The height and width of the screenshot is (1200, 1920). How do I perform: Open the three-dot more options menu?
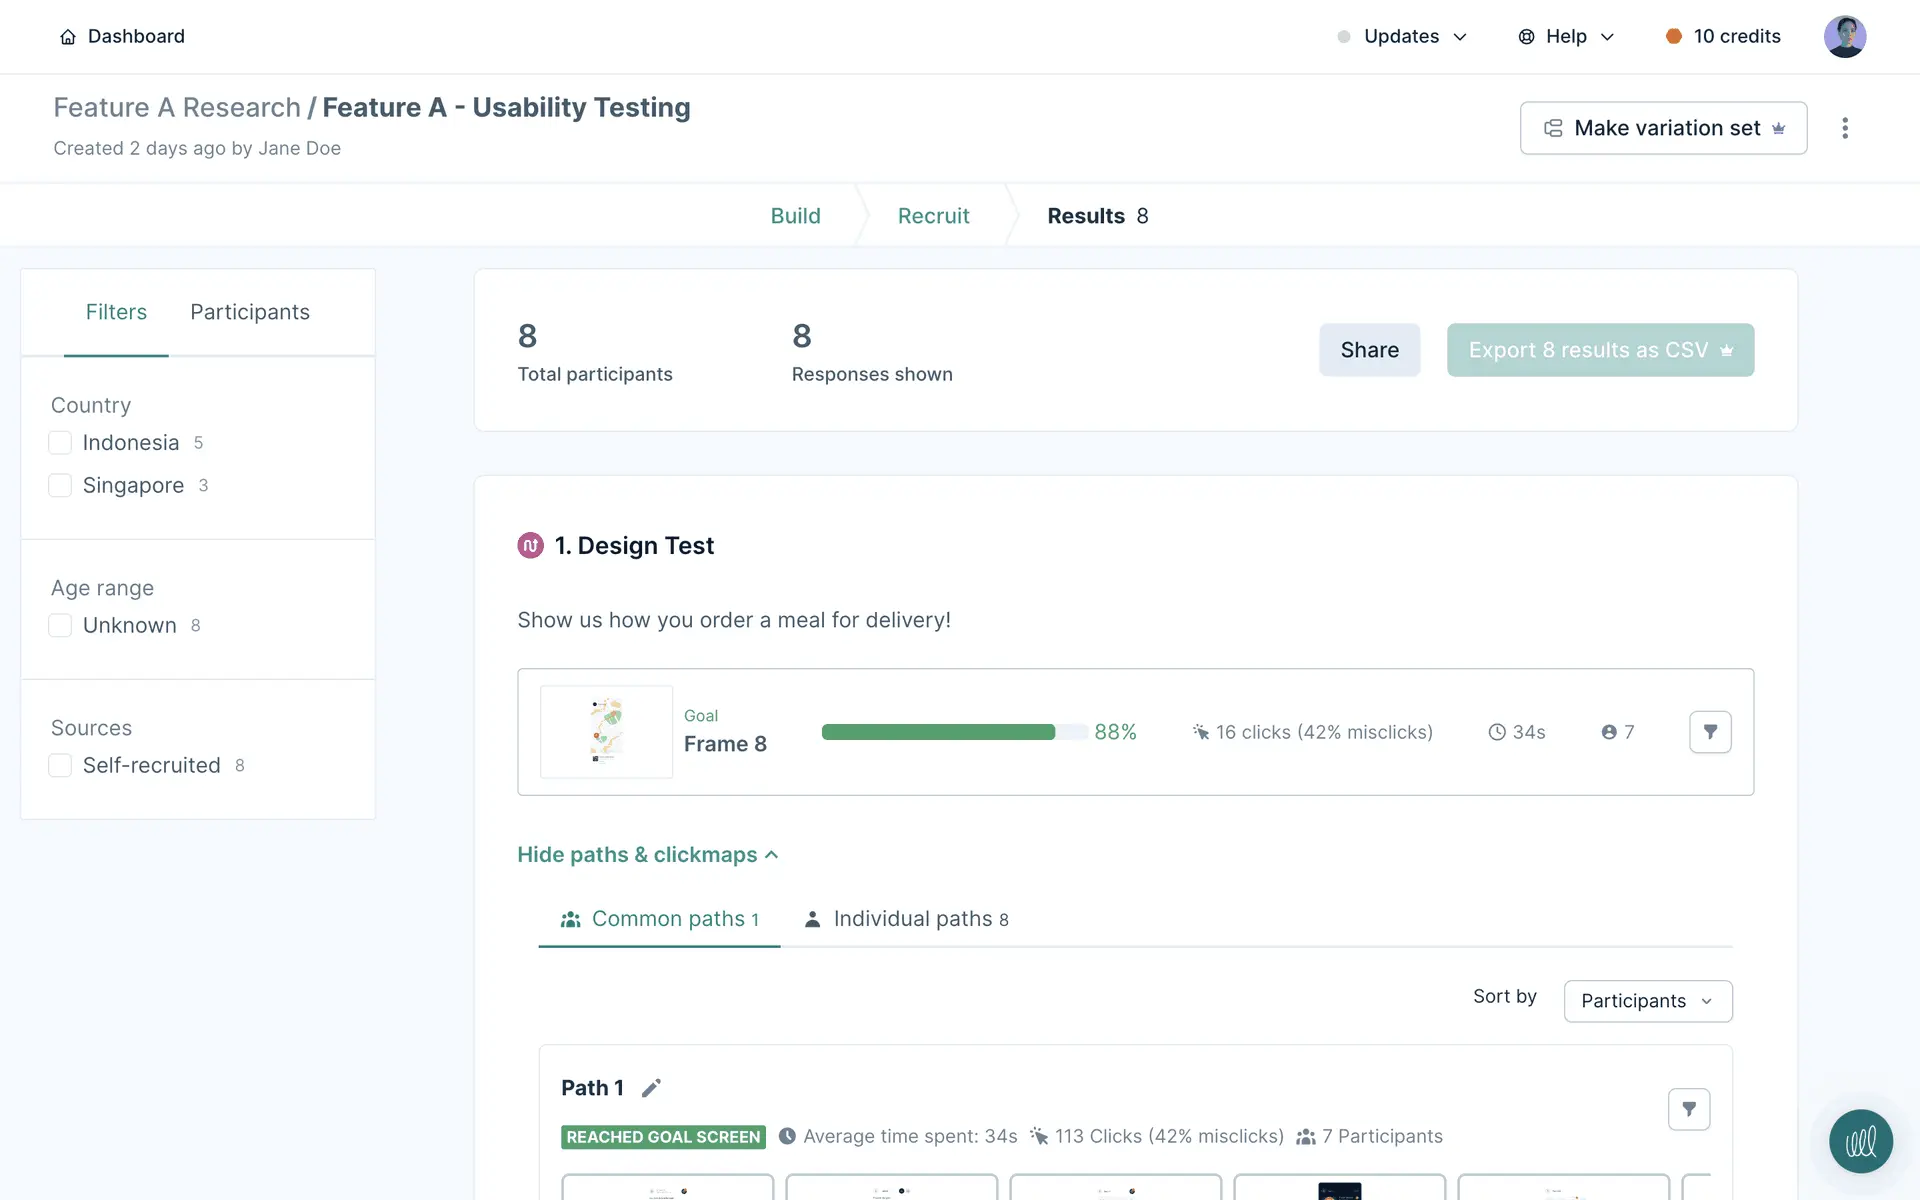pyautogui.click(x=1845, y=128)
